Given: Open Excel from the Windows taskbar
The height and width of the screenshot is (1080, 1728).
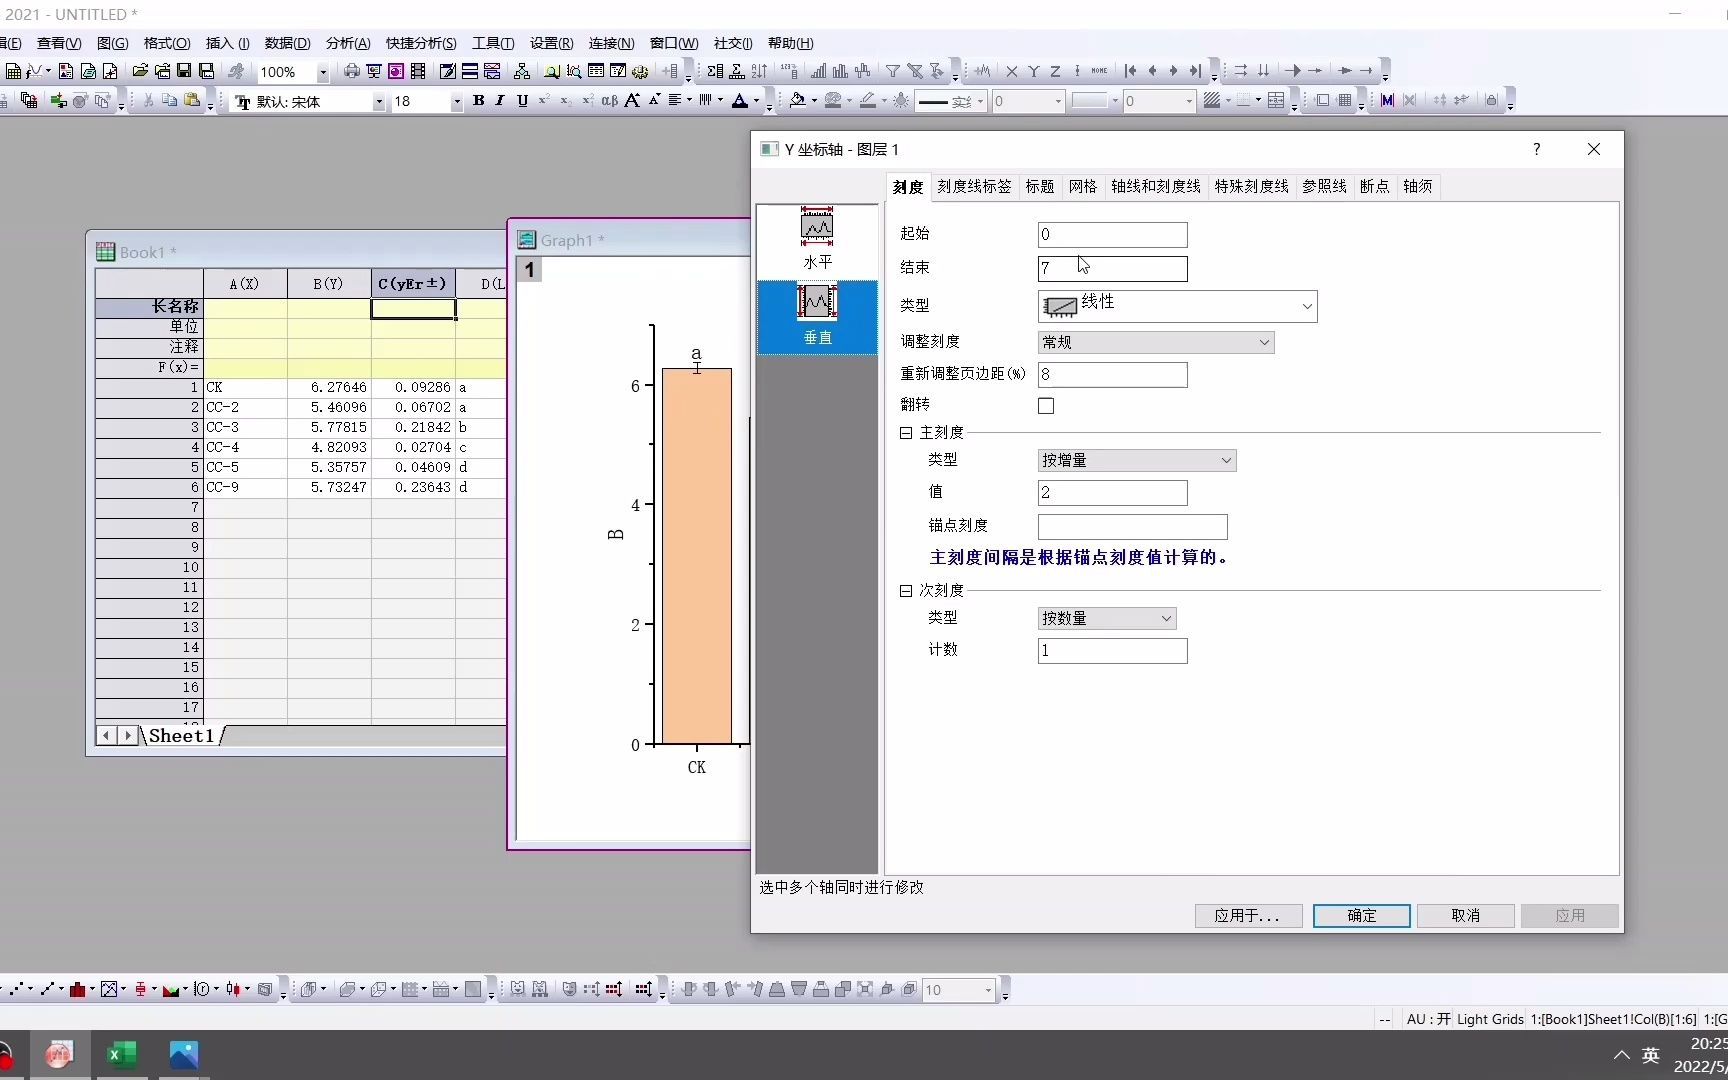Looking at the screenshot, I should pyautogui.click(x=122, y=1054).
